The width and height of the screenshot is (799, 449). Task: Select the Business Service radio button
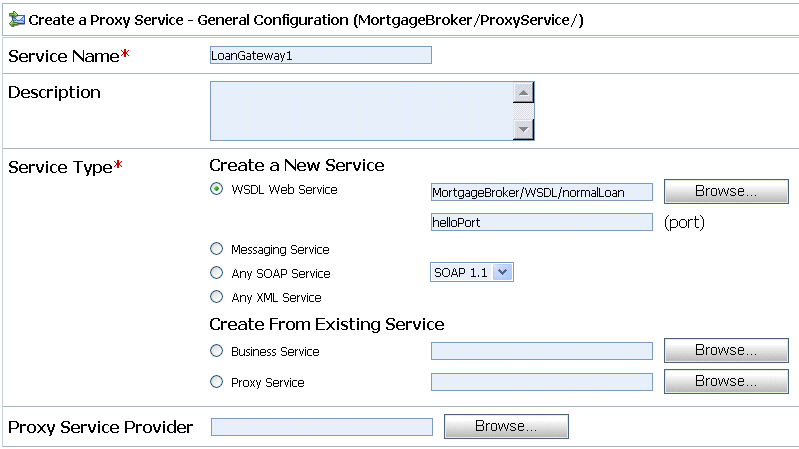coord(217,351)
